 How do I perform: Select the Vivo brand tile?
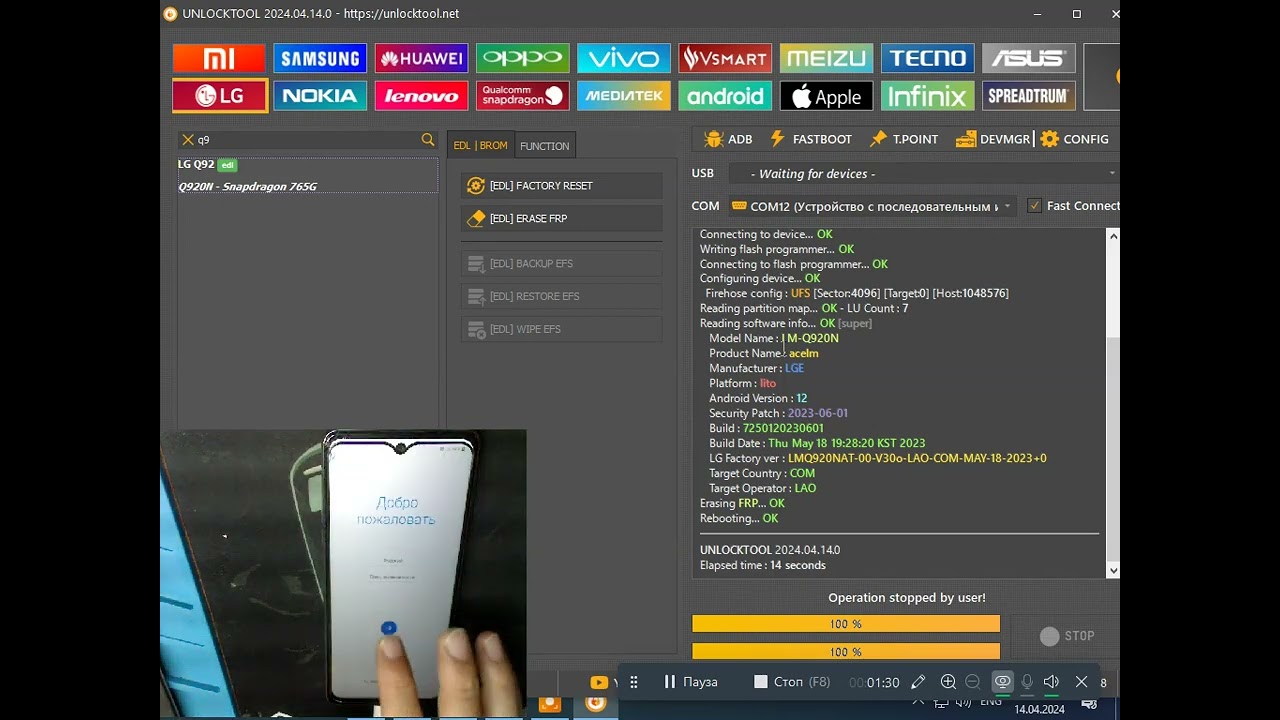[x=624, y=58]
